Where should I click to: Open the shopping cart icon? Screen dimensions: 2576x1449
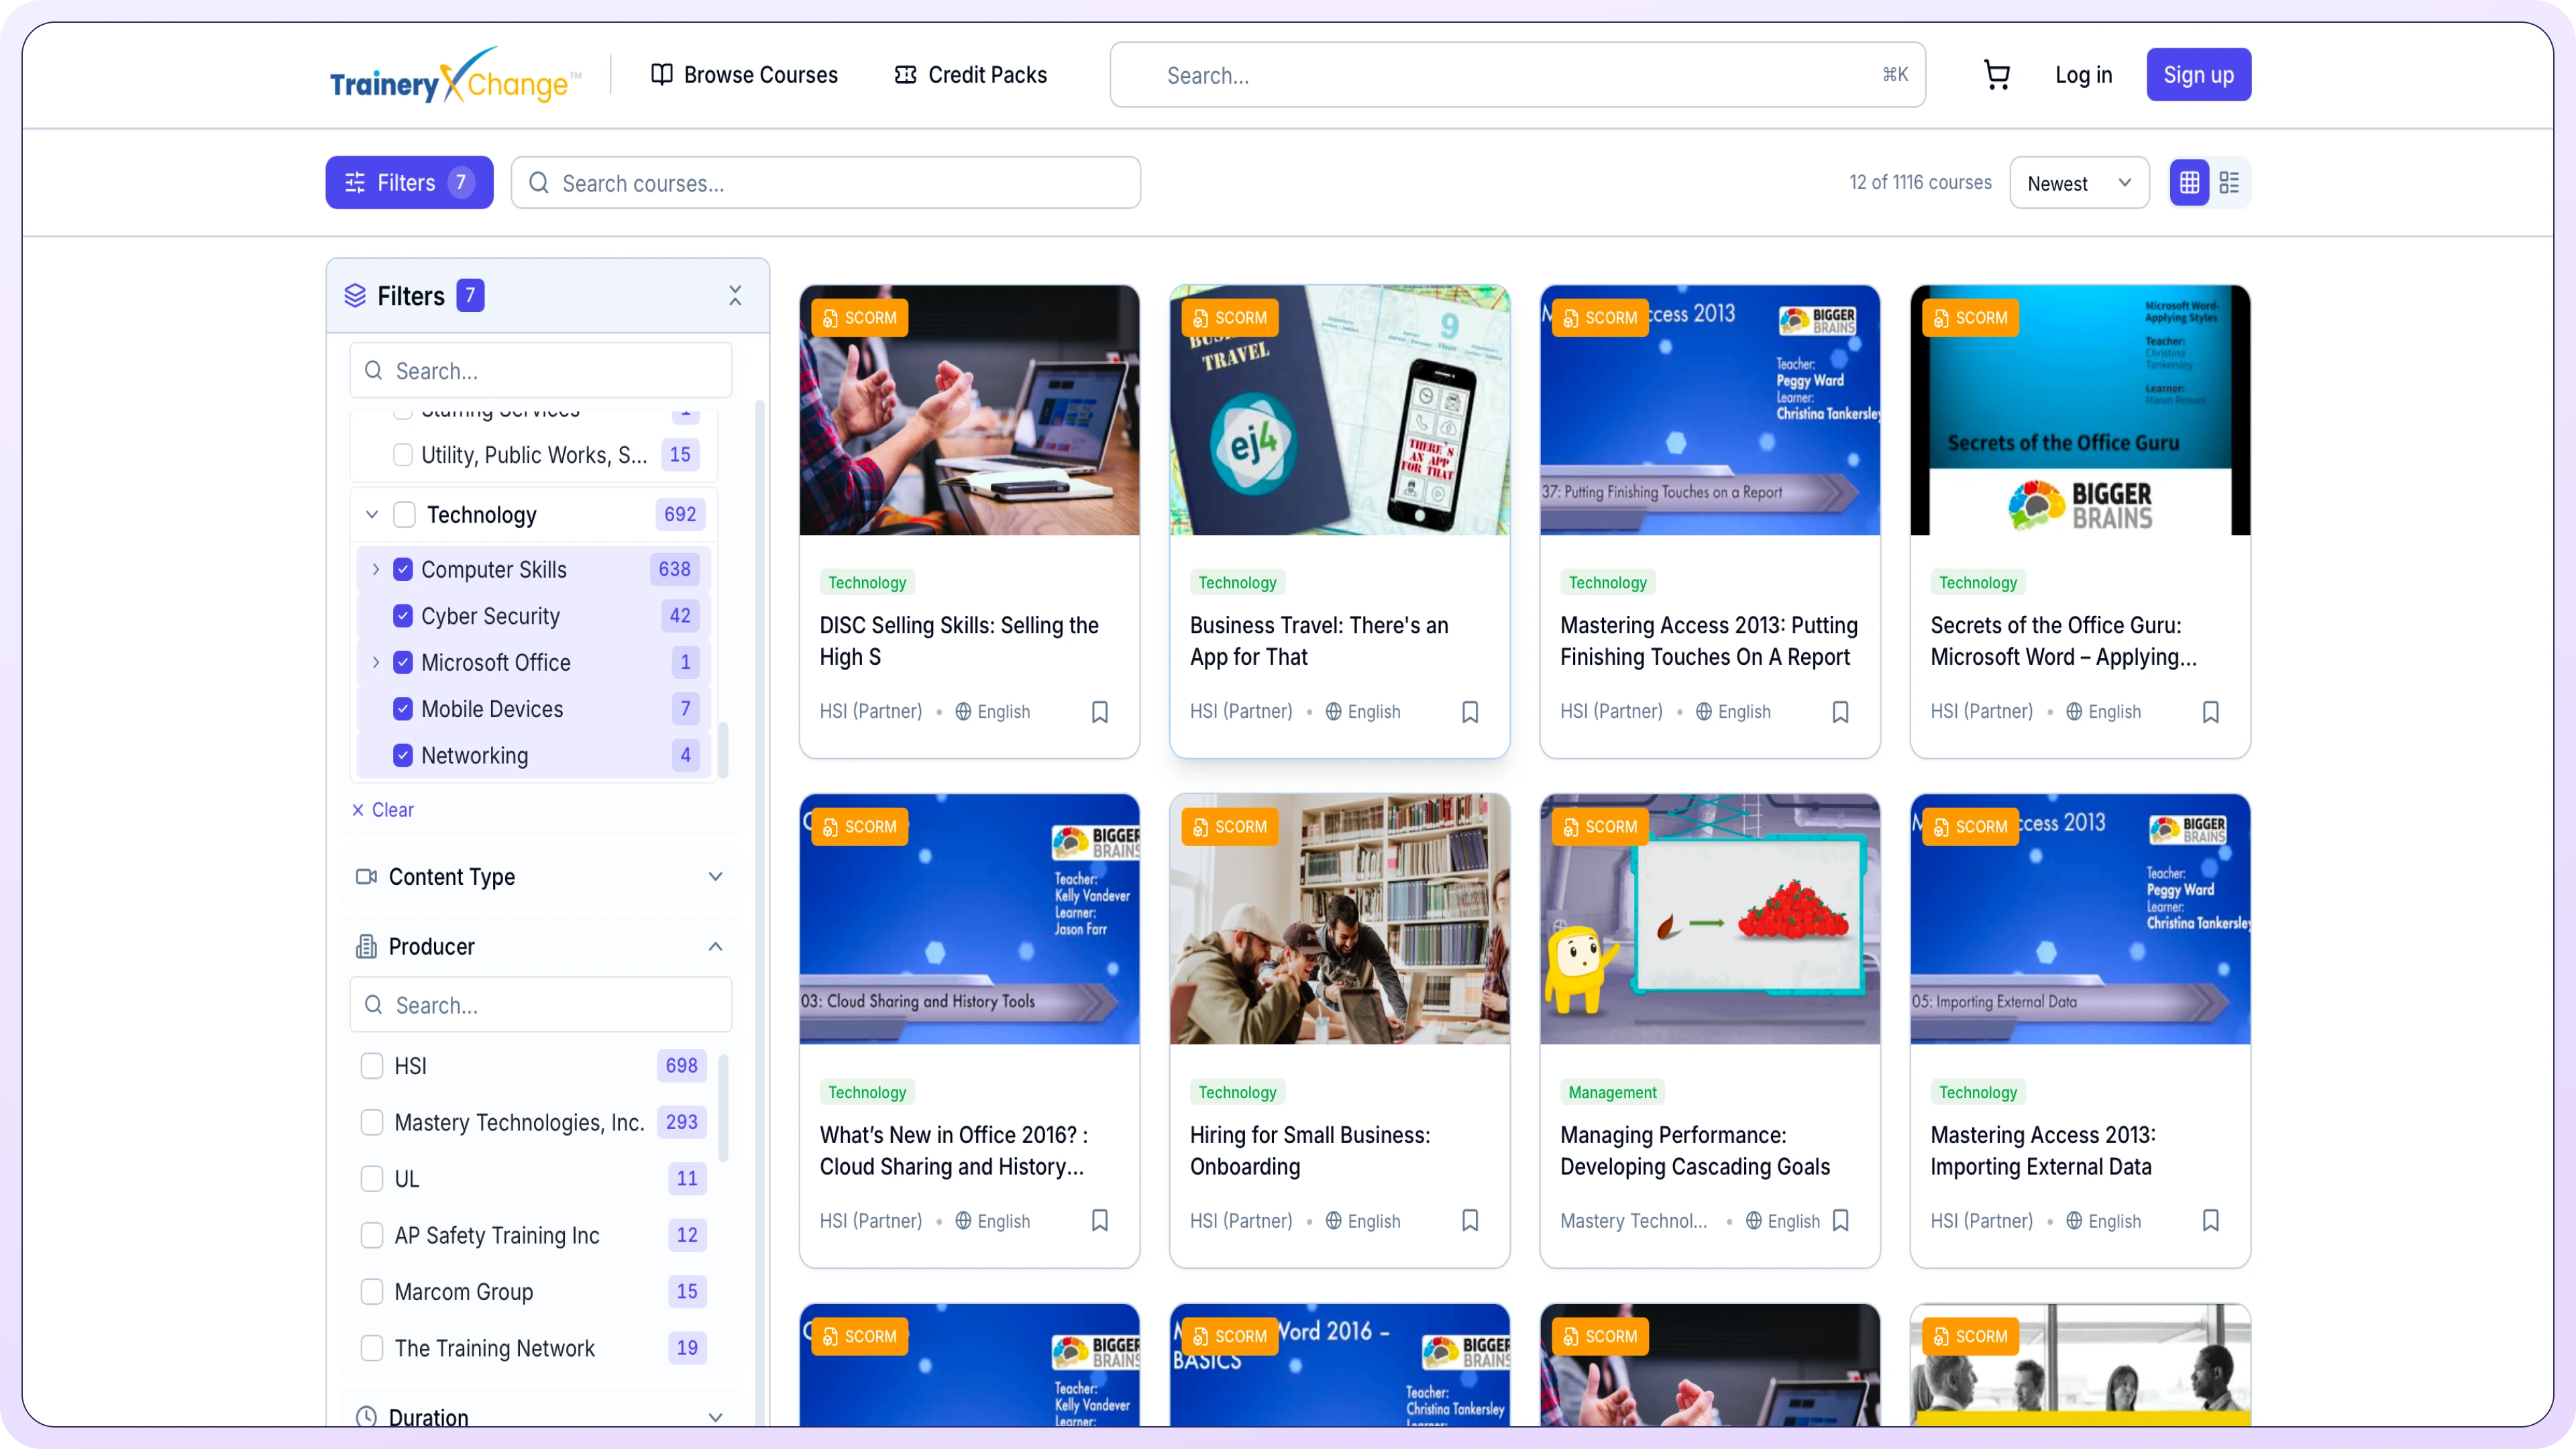click(x=1996, y=75)
